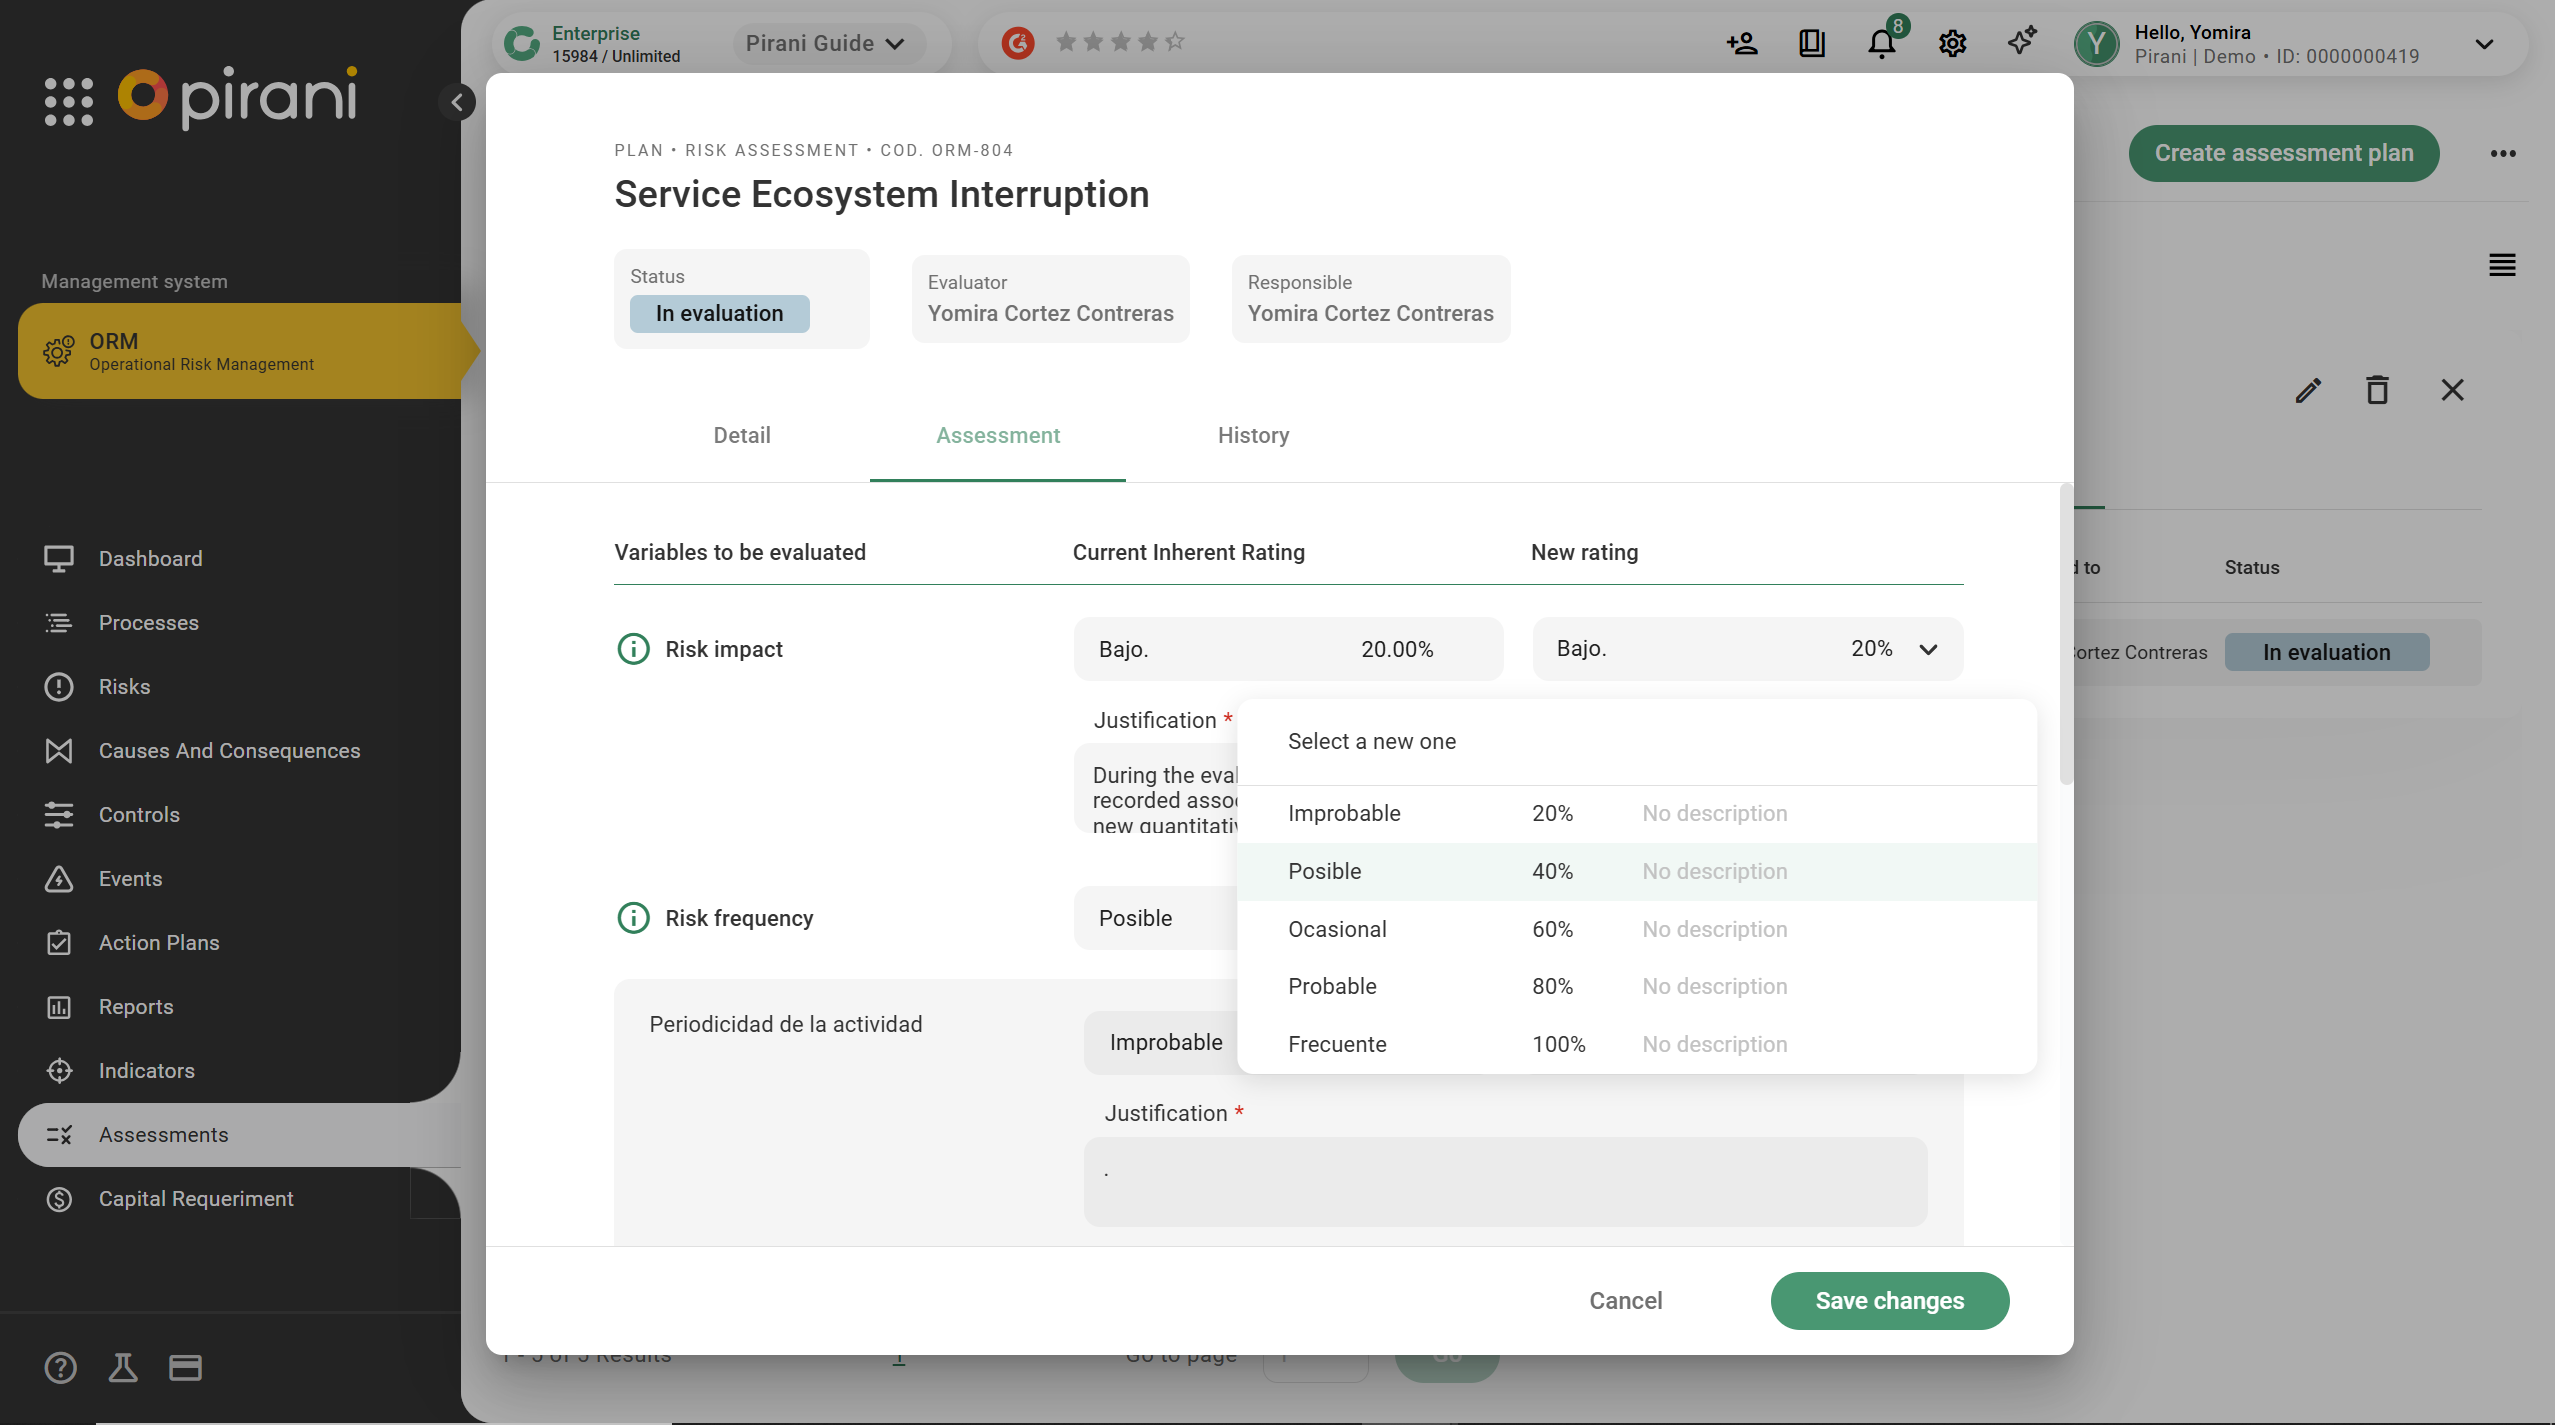Switch to the Detail tab
2555x1425 pixels.
coord(741,435)
